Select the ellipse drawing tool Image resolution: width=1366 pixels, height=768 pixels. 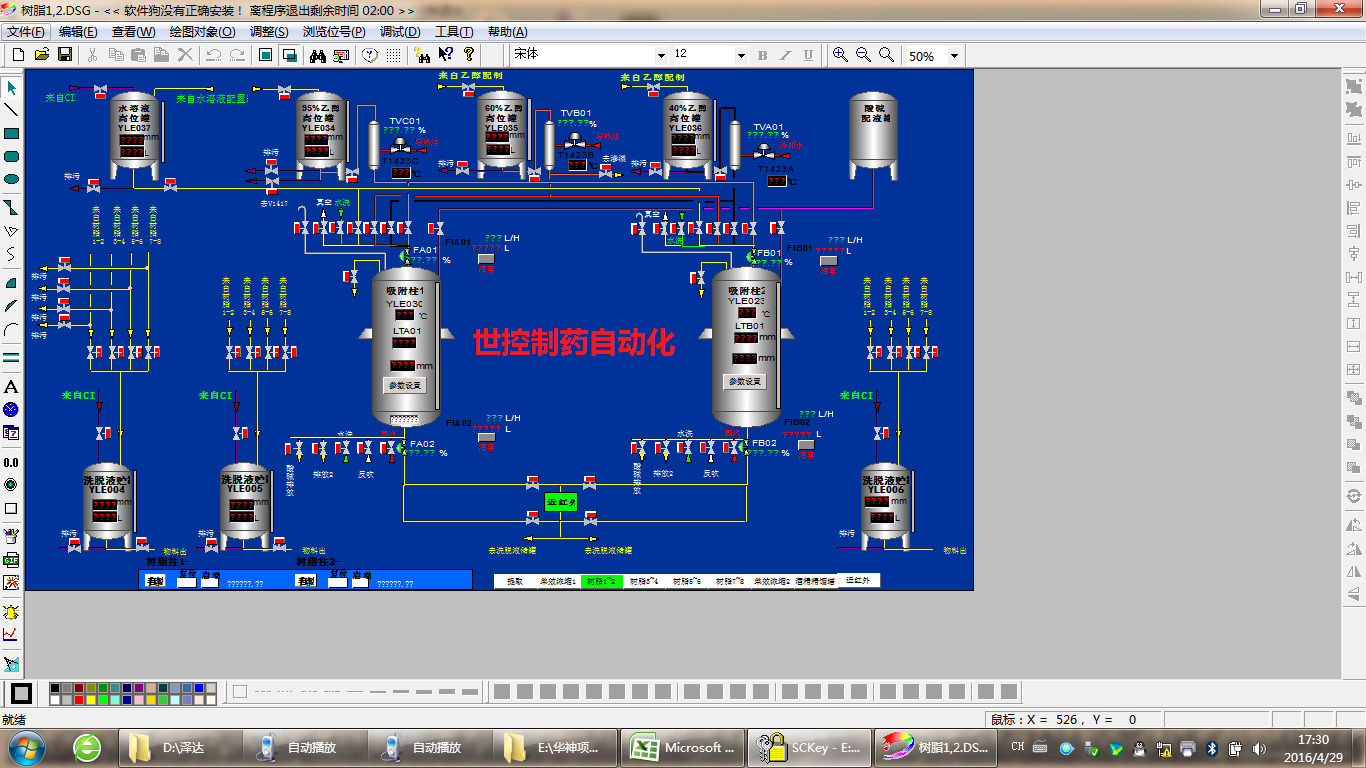tap(12, 179)
